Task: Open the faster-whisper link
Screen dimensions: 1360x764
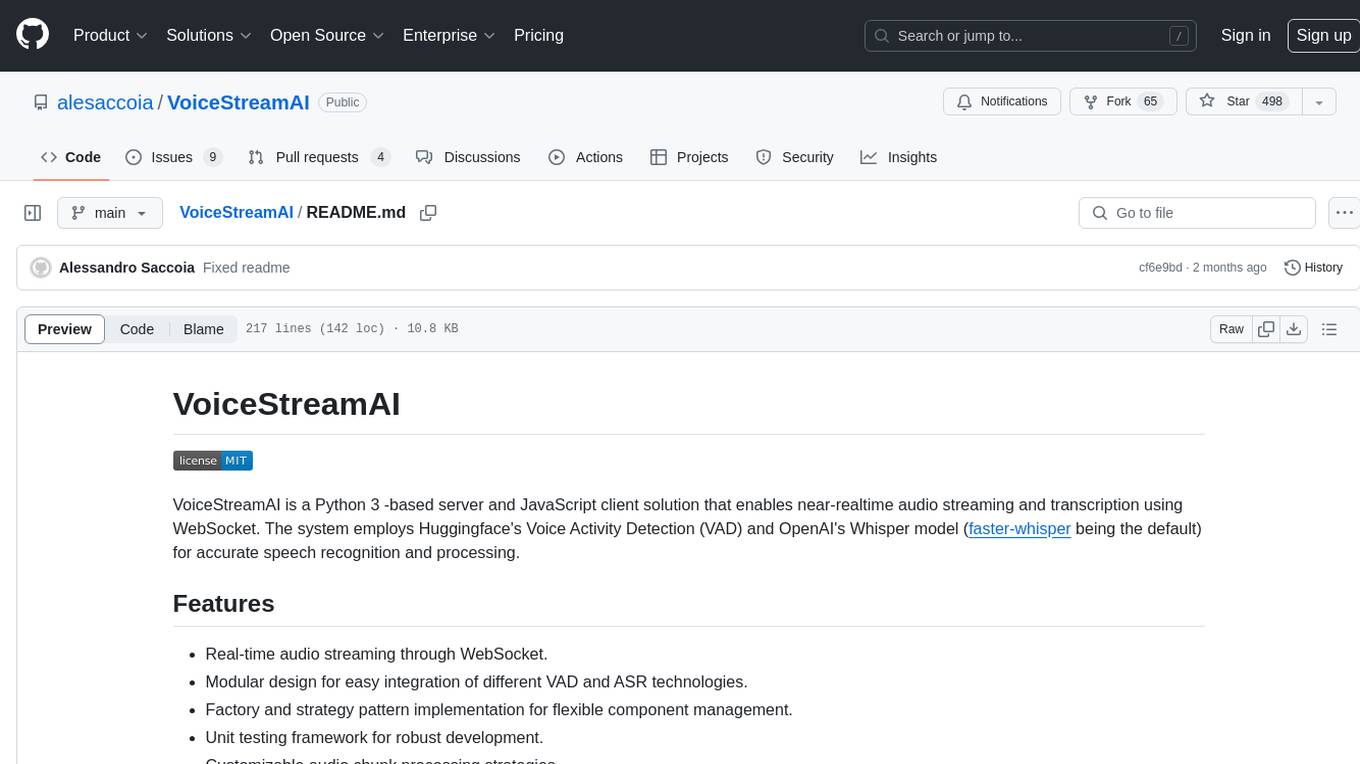Action: click(1019, 529)
